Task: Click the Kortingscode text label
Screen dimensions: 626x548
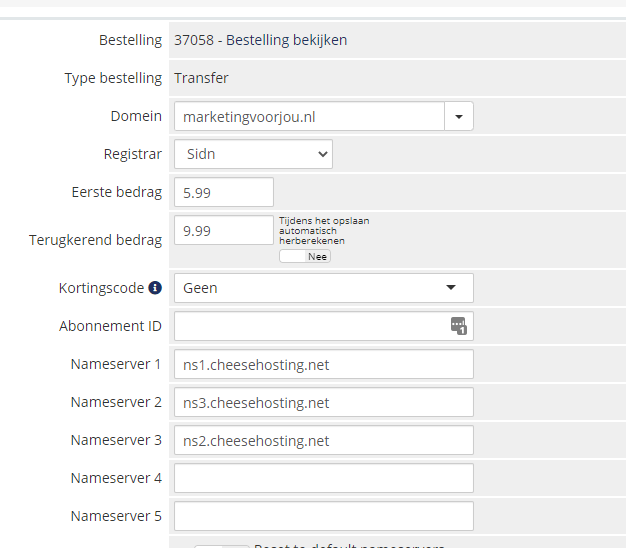Action: (x=100, y=288)
